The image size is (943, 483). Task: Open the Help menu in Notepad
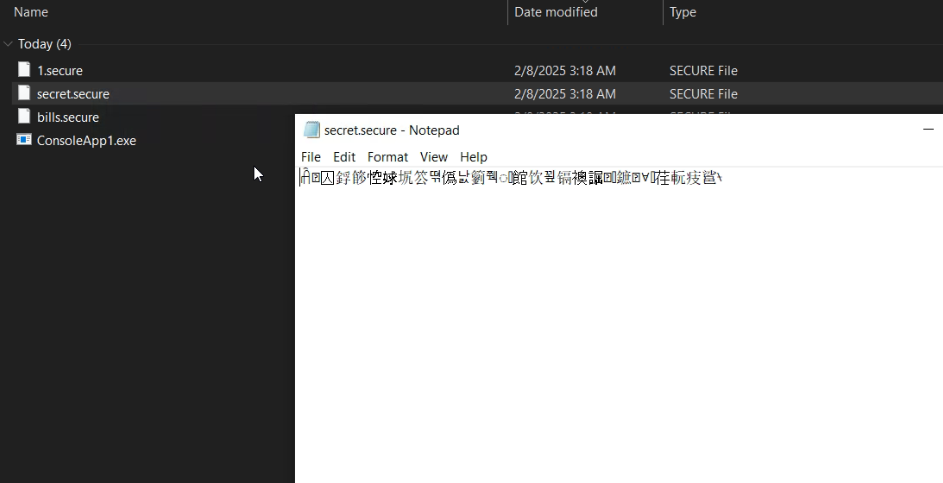pyautogui.click(x=474, y=157)
